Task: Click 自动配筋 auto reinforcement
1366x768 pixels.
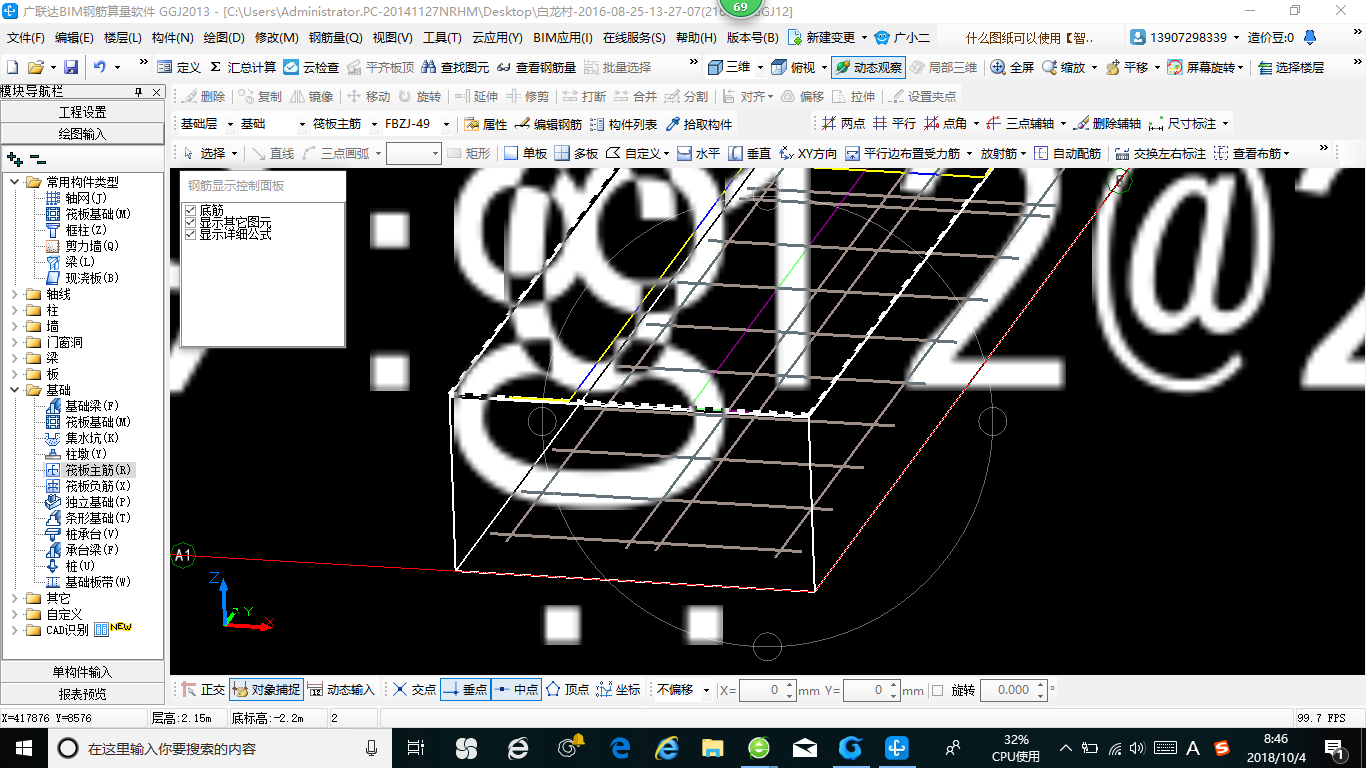Action: point(1067,153)
